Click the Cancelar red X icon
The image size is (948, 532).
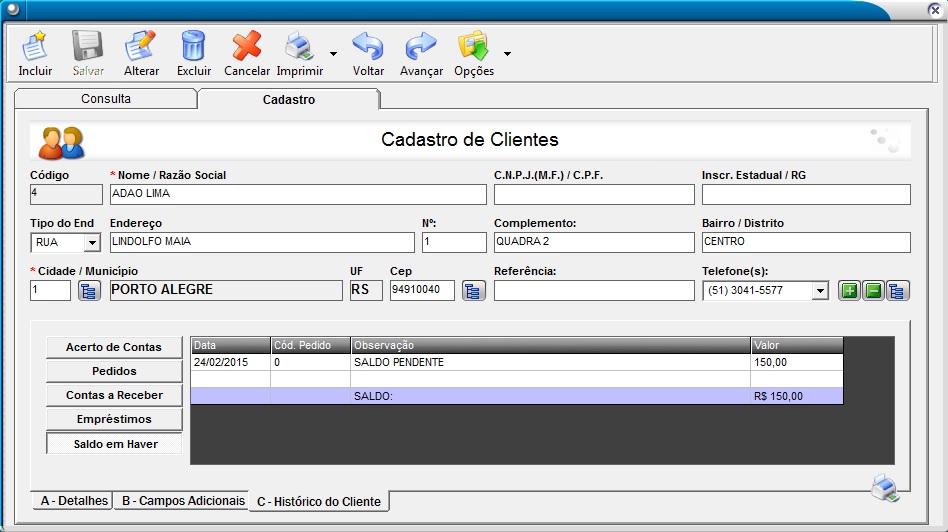[247, 45]
